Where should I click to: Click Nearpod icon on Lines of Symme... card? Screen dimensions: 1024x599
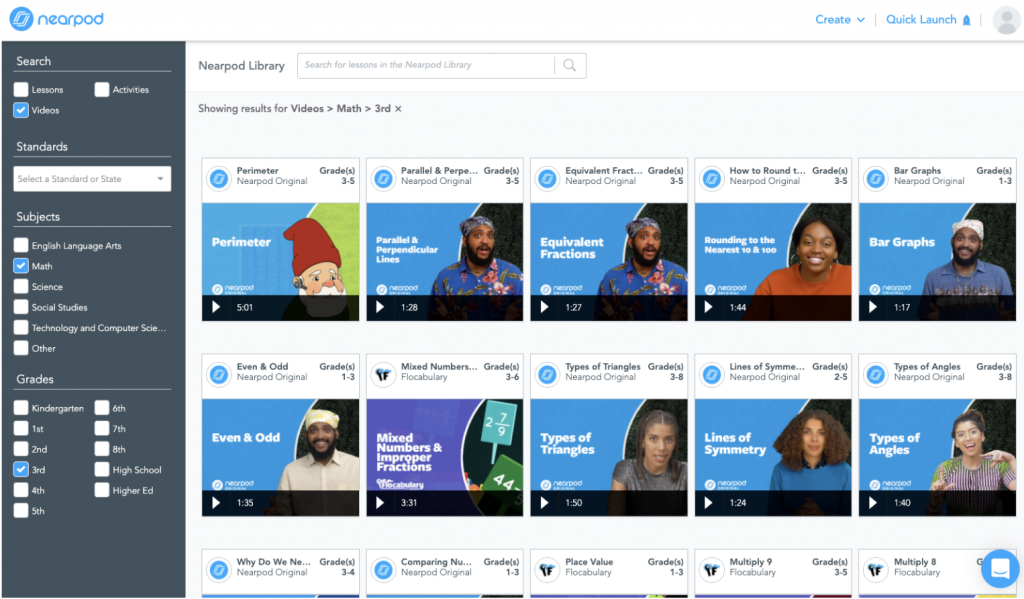pos(712,374)
